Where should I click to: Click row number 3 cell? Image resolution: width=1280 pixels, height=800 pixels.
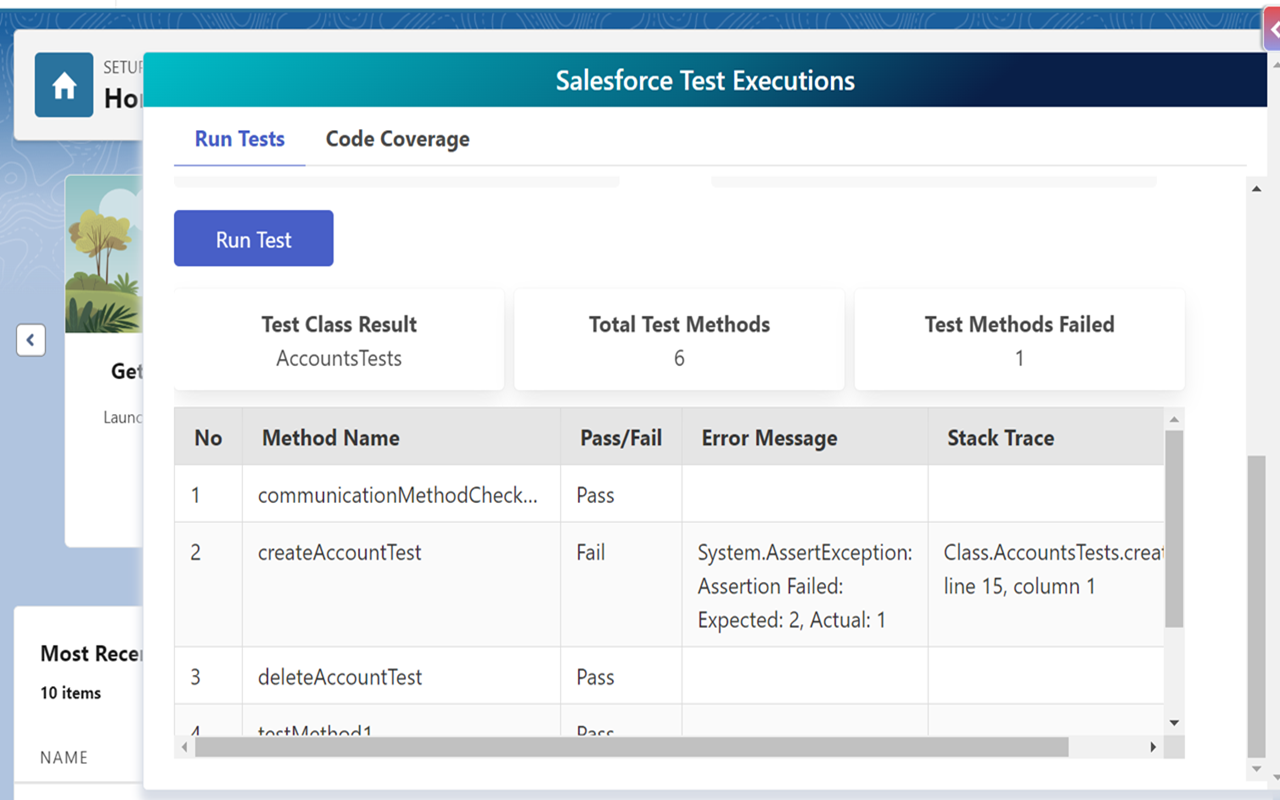tap(208, 677)
